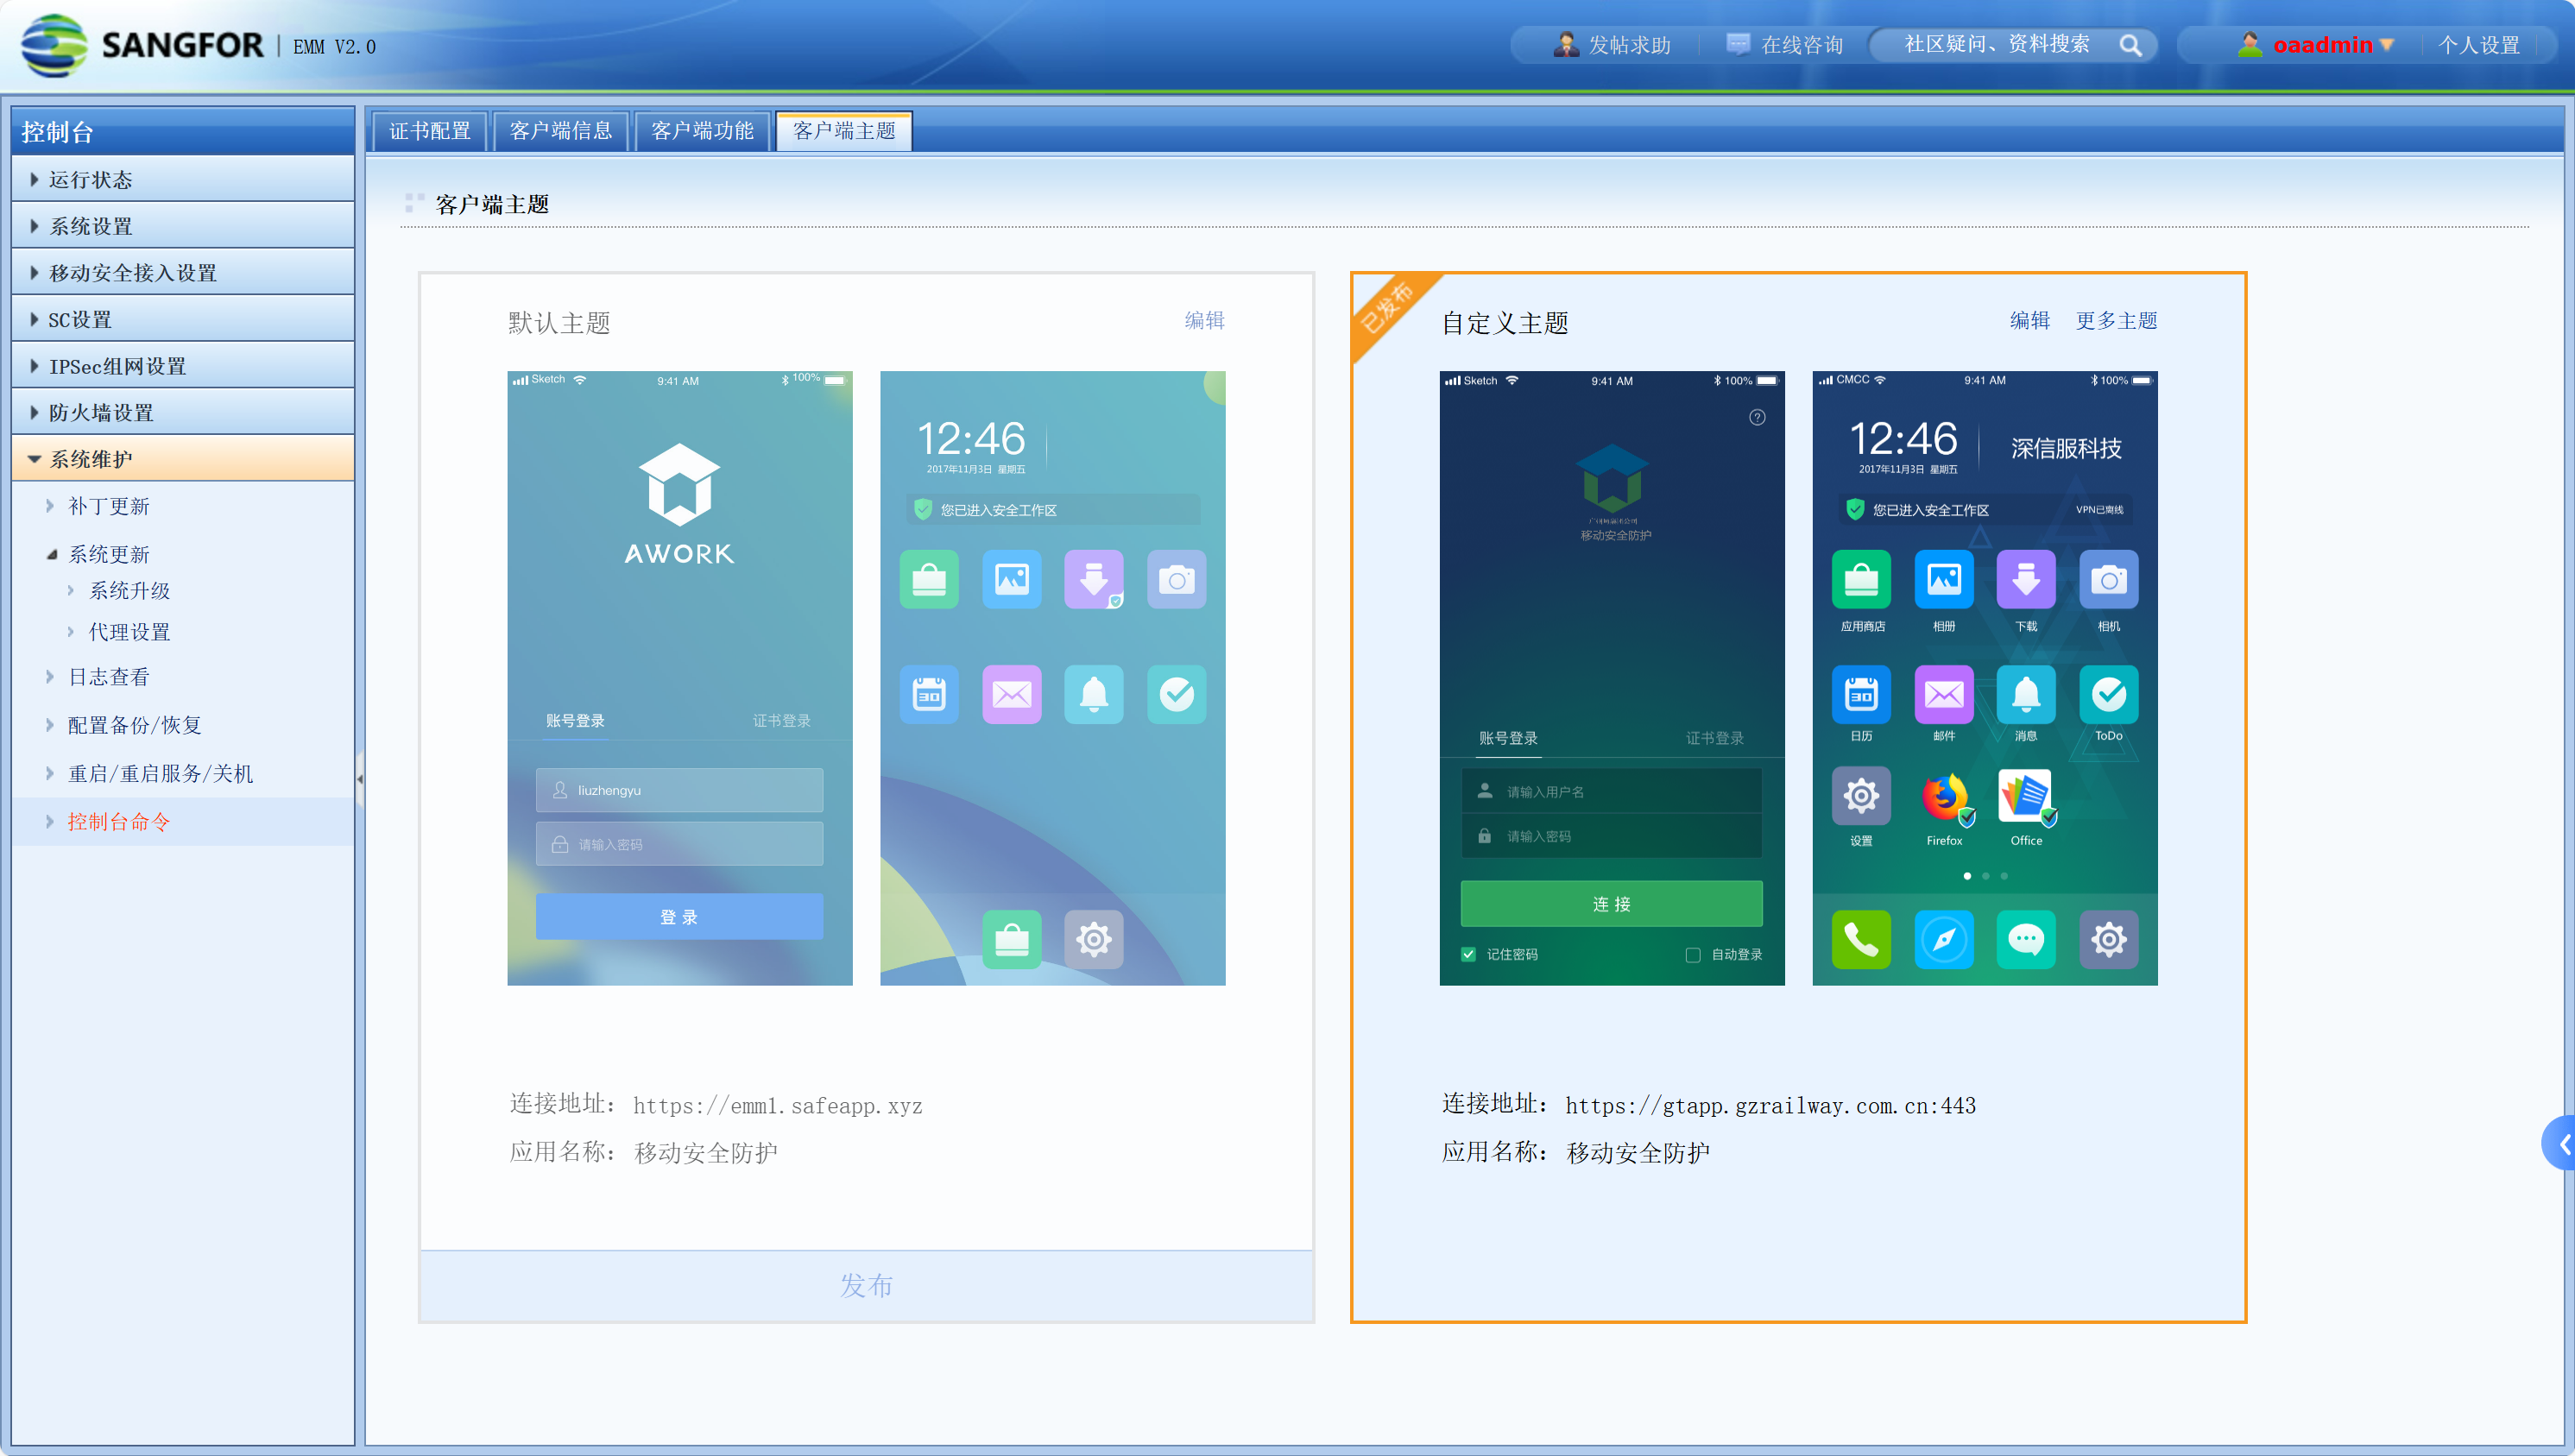Toggle the 记住密码 checkbox
Screen dimensions: 2575x1456
1468,954
